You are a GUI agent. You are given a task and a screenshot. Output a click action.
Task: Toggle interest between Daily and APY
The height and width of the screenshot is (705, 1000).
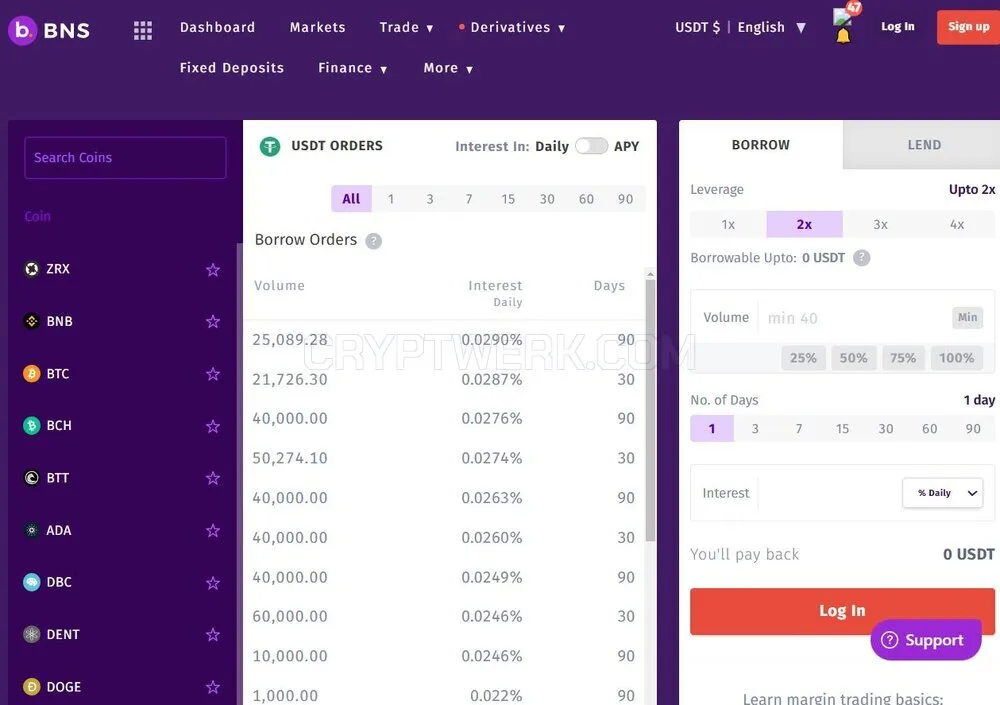(x=591, y=146)
